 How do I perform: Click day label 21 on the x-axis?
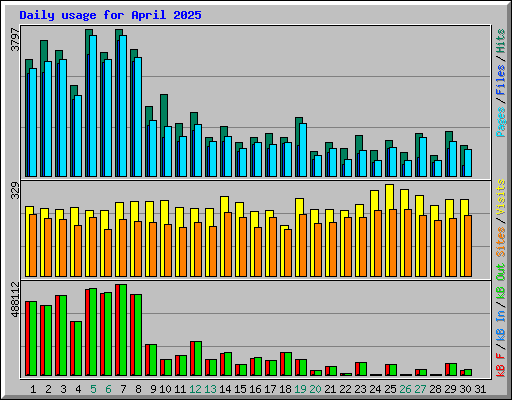pos(330,389)
